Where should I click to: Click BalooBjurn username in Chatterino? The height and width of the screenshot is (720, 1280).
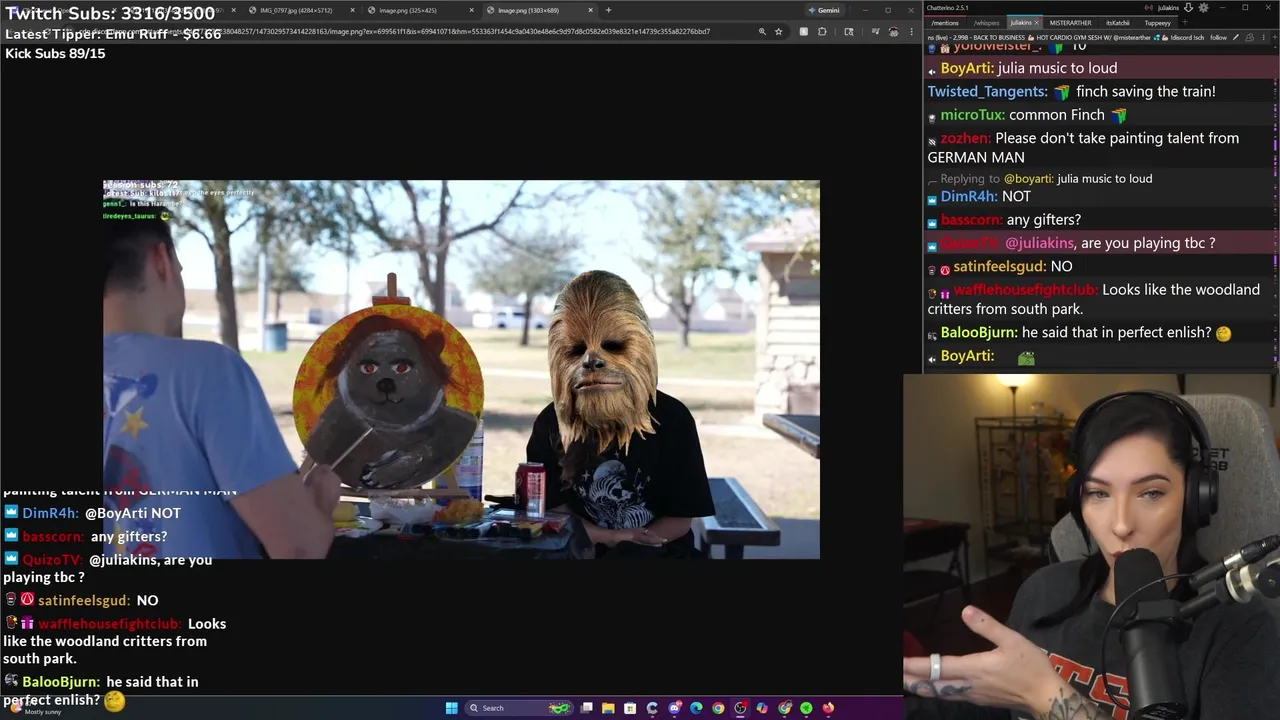pyautogui.click(x=979, y=333)
